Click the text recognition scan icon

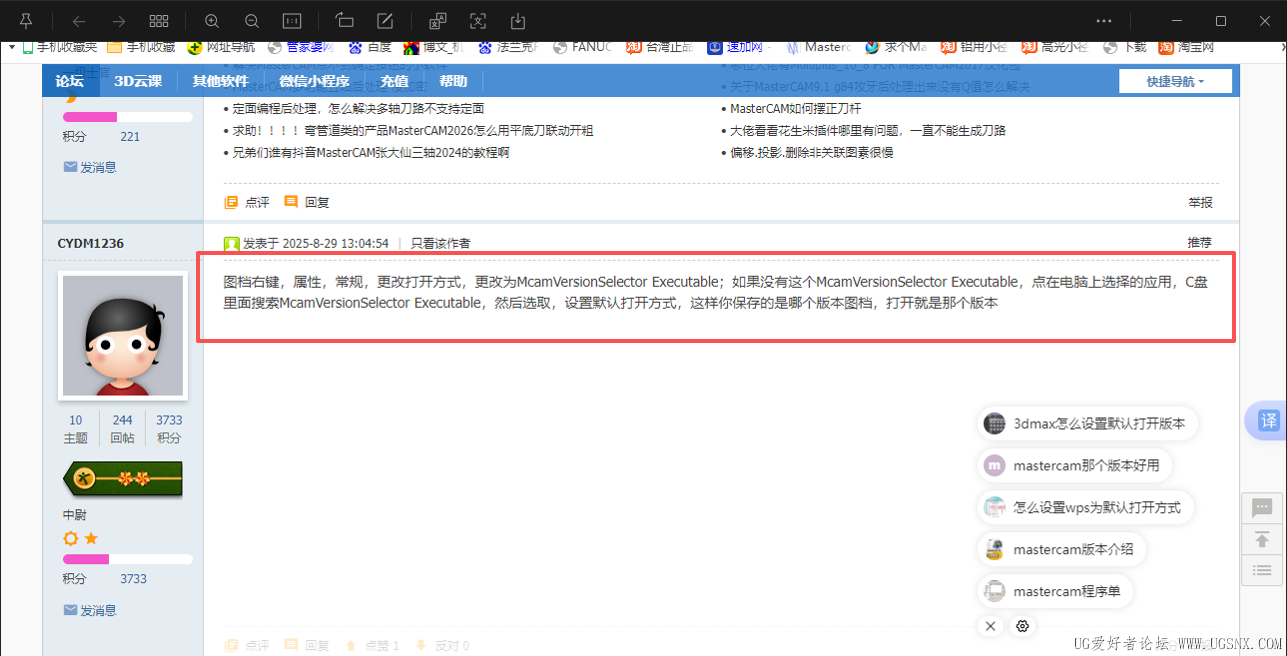click(x=478, y=20)
